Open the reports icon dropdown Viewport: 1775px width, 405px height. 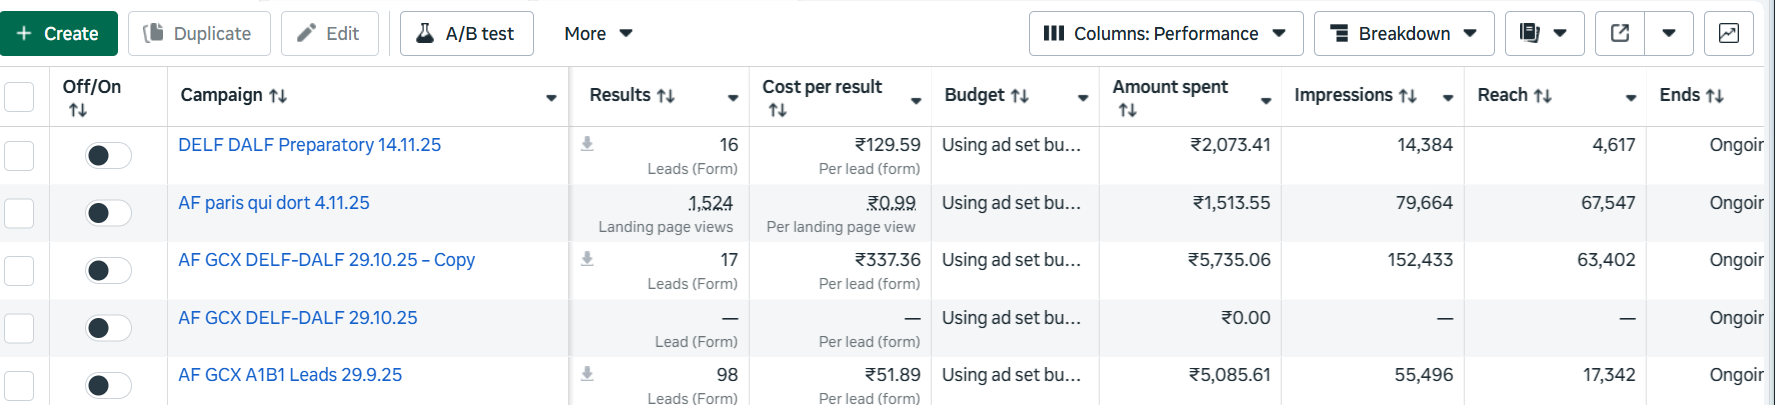(1544, 33)
